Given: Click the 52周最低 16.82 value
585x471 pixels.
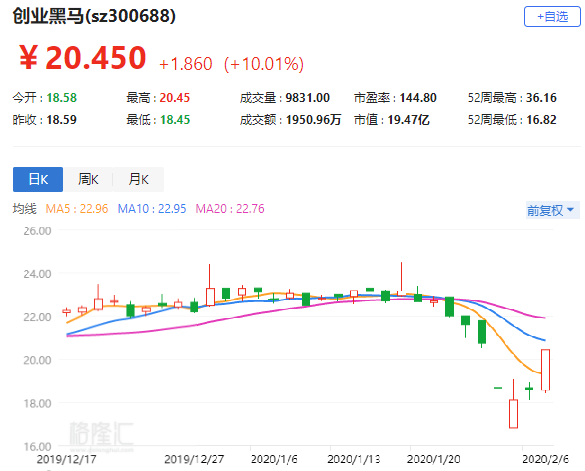Looking at the screenshot, I should [512, 120].
